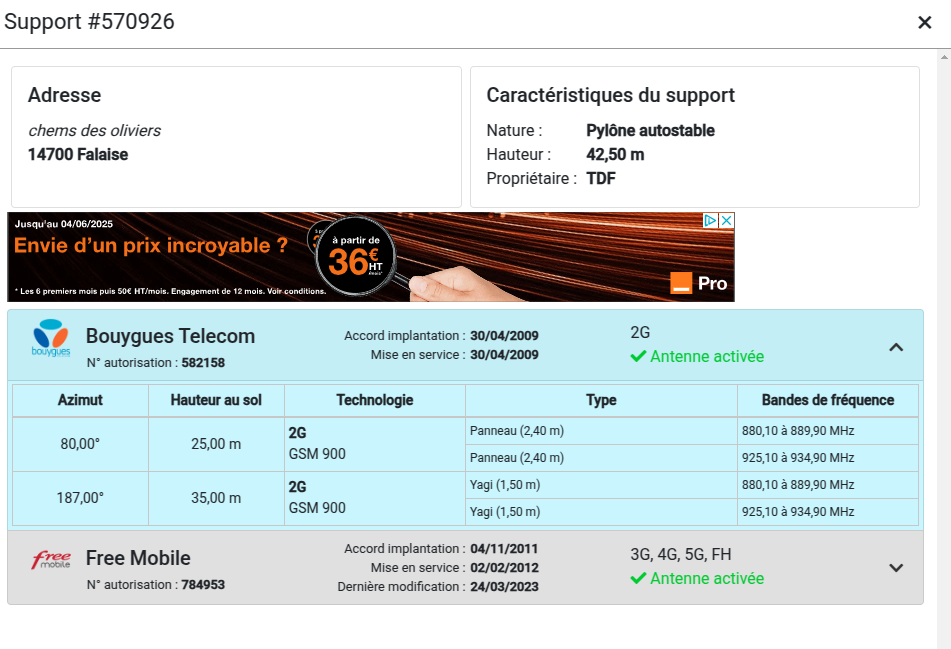Expand the Free Mobile section
The height and width of the screenshot is (649, 951).
click(x=896, y=568)
